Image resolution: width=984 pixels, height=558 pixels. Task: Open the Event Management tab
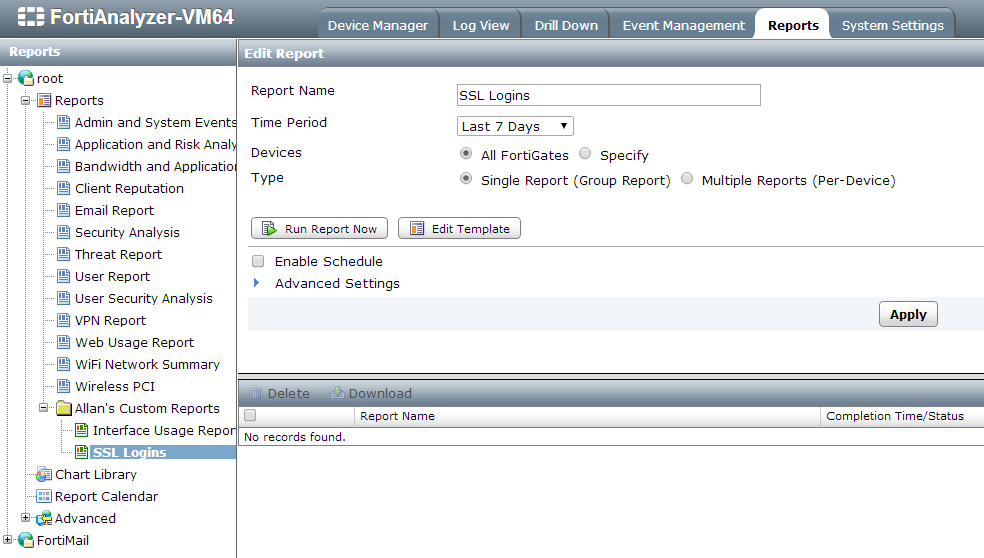tap(683, 26)
